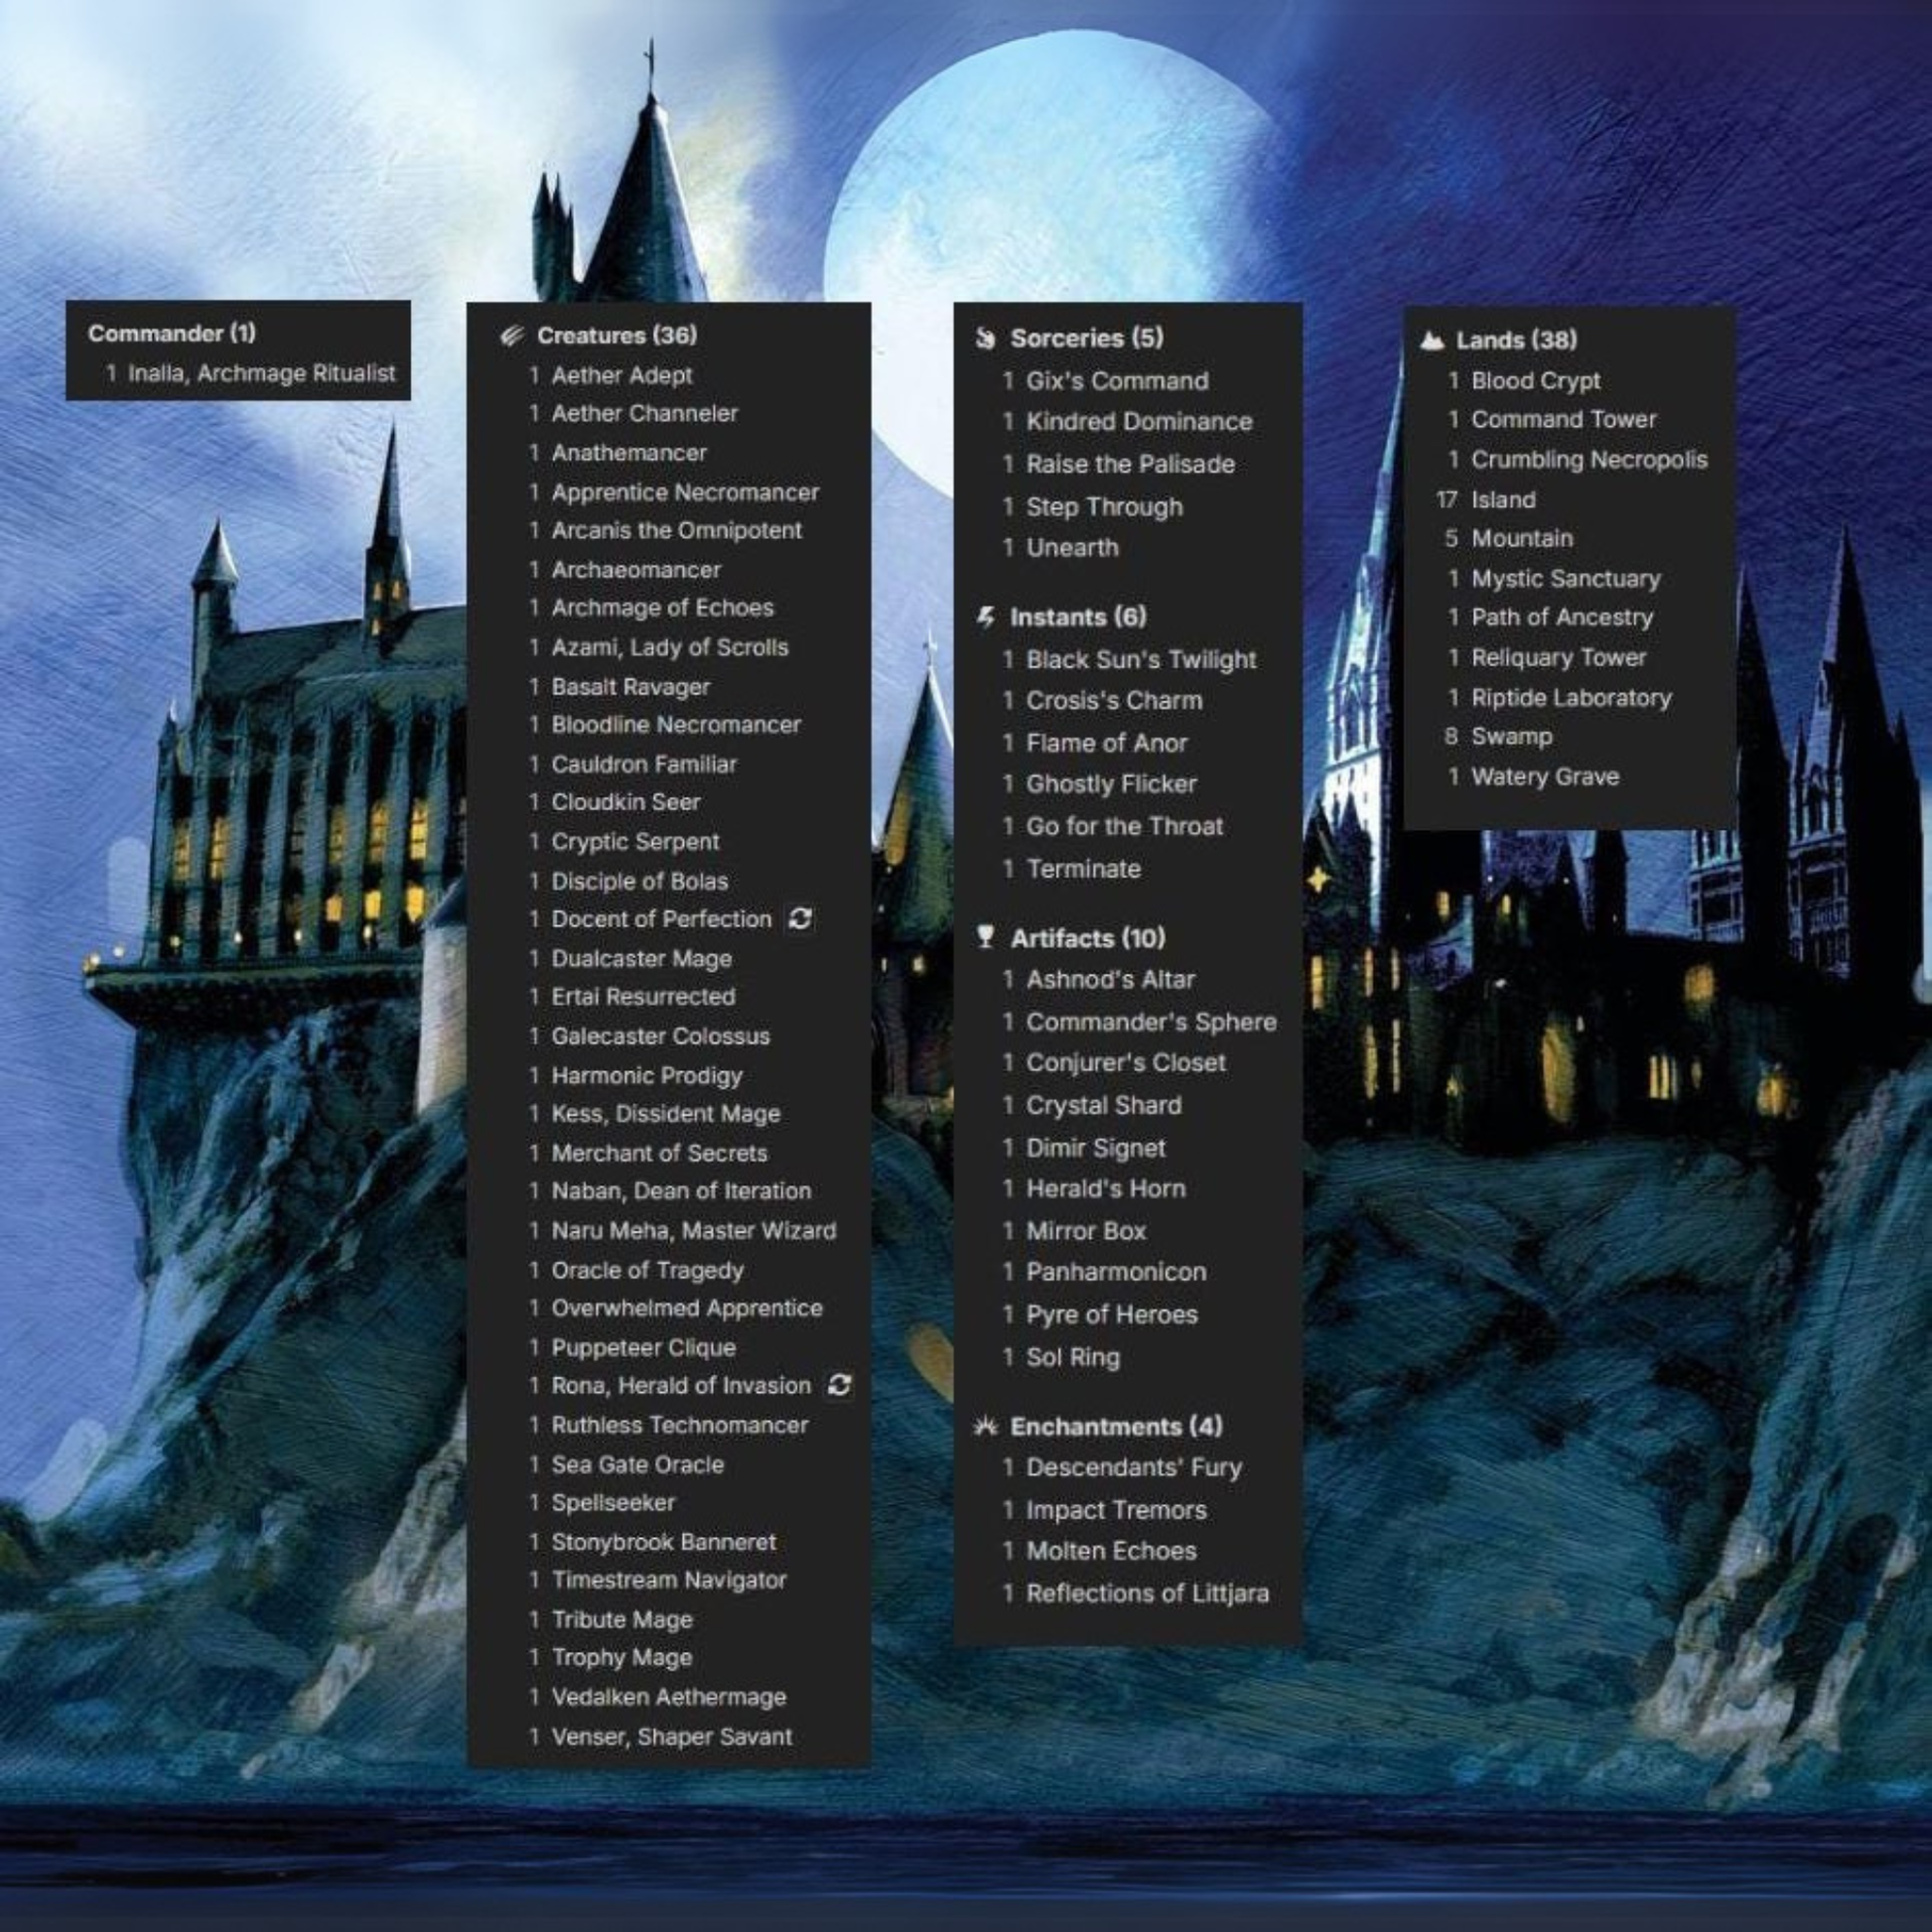Click the Artifacts goblet category icon

point(985,937)
